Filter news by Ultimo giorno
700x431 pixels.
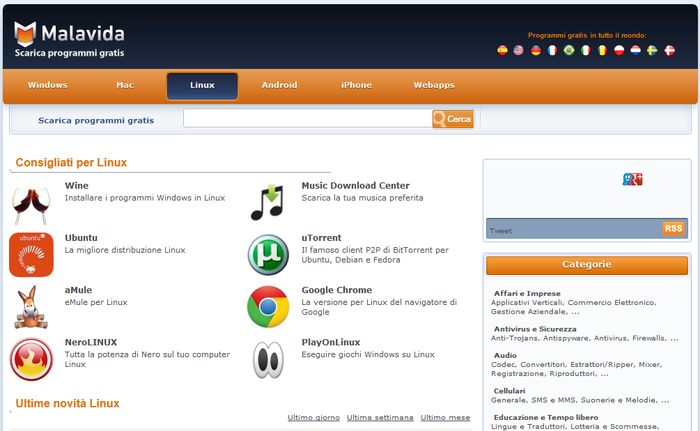pos(313,417)
